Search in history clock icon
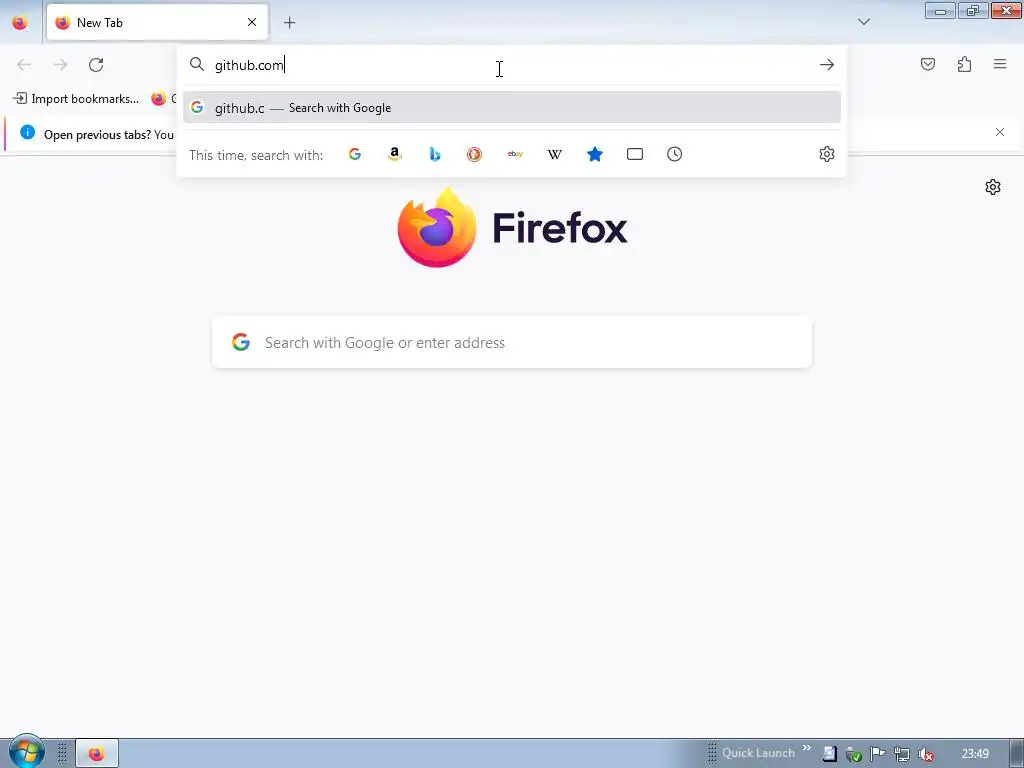The image size is (1024, 768). tap(675, 154)
